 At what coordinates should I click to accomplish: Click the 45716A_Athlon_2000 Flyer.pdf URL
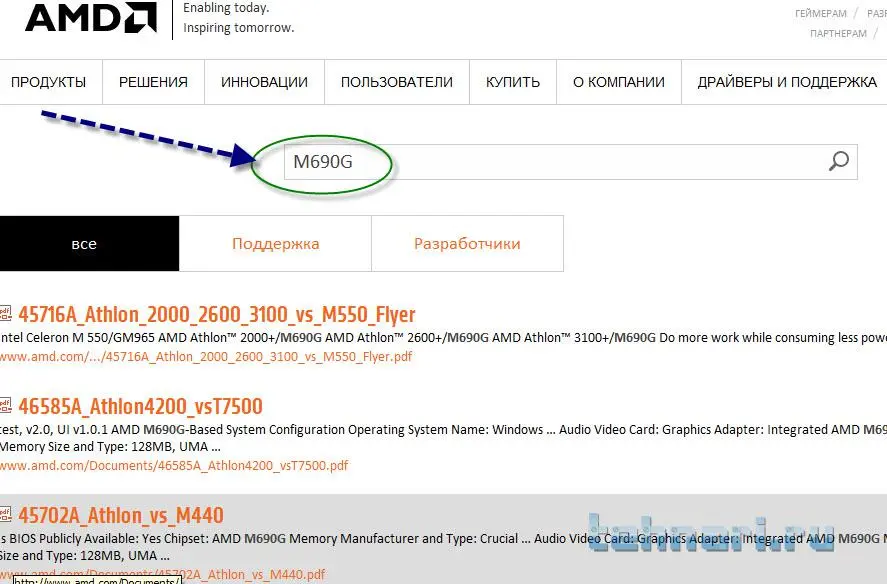coord(206,357)
